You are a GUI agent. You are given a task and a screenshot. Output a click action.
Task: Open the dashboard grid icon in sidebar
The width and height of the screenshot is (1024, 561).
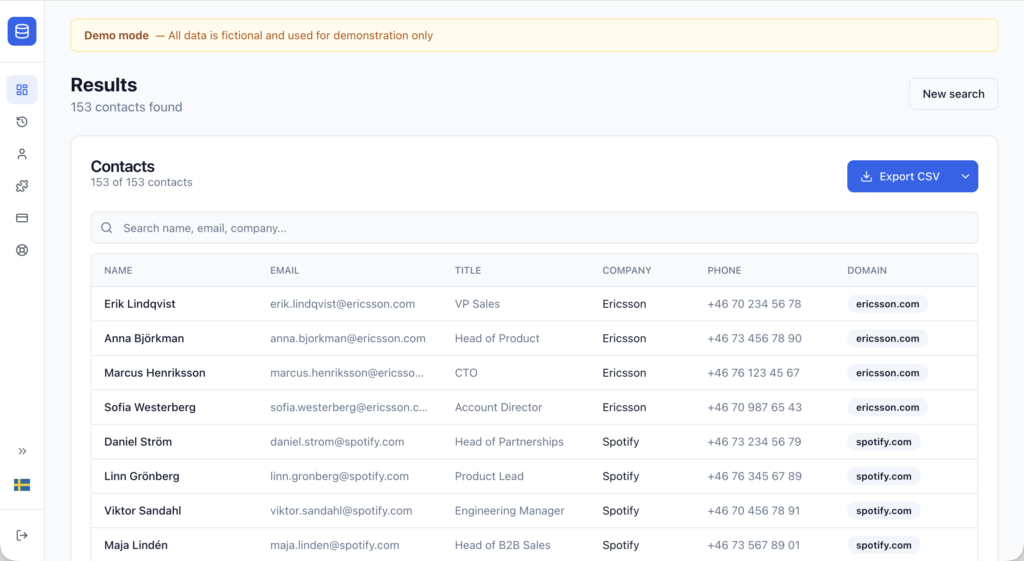tap(22, 90)
